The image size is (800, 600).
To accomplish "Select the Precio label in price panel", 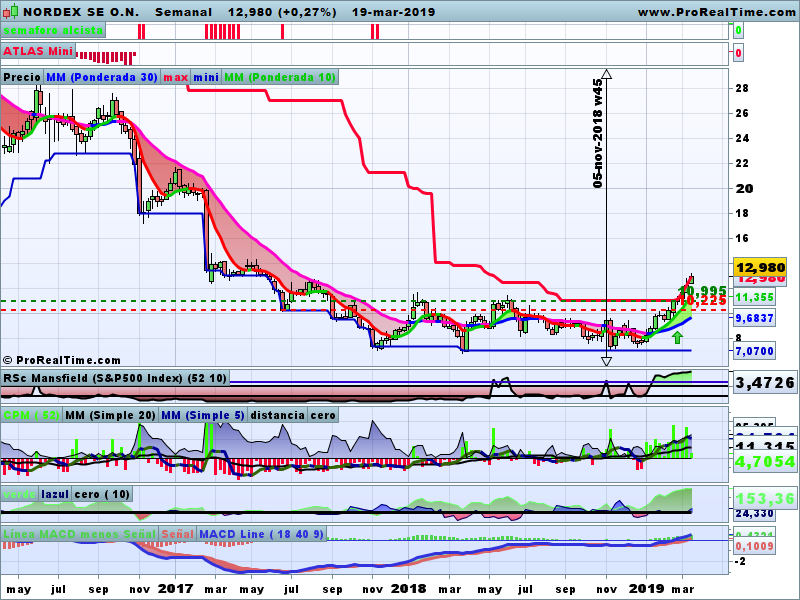I will click(x=22, y=77).
